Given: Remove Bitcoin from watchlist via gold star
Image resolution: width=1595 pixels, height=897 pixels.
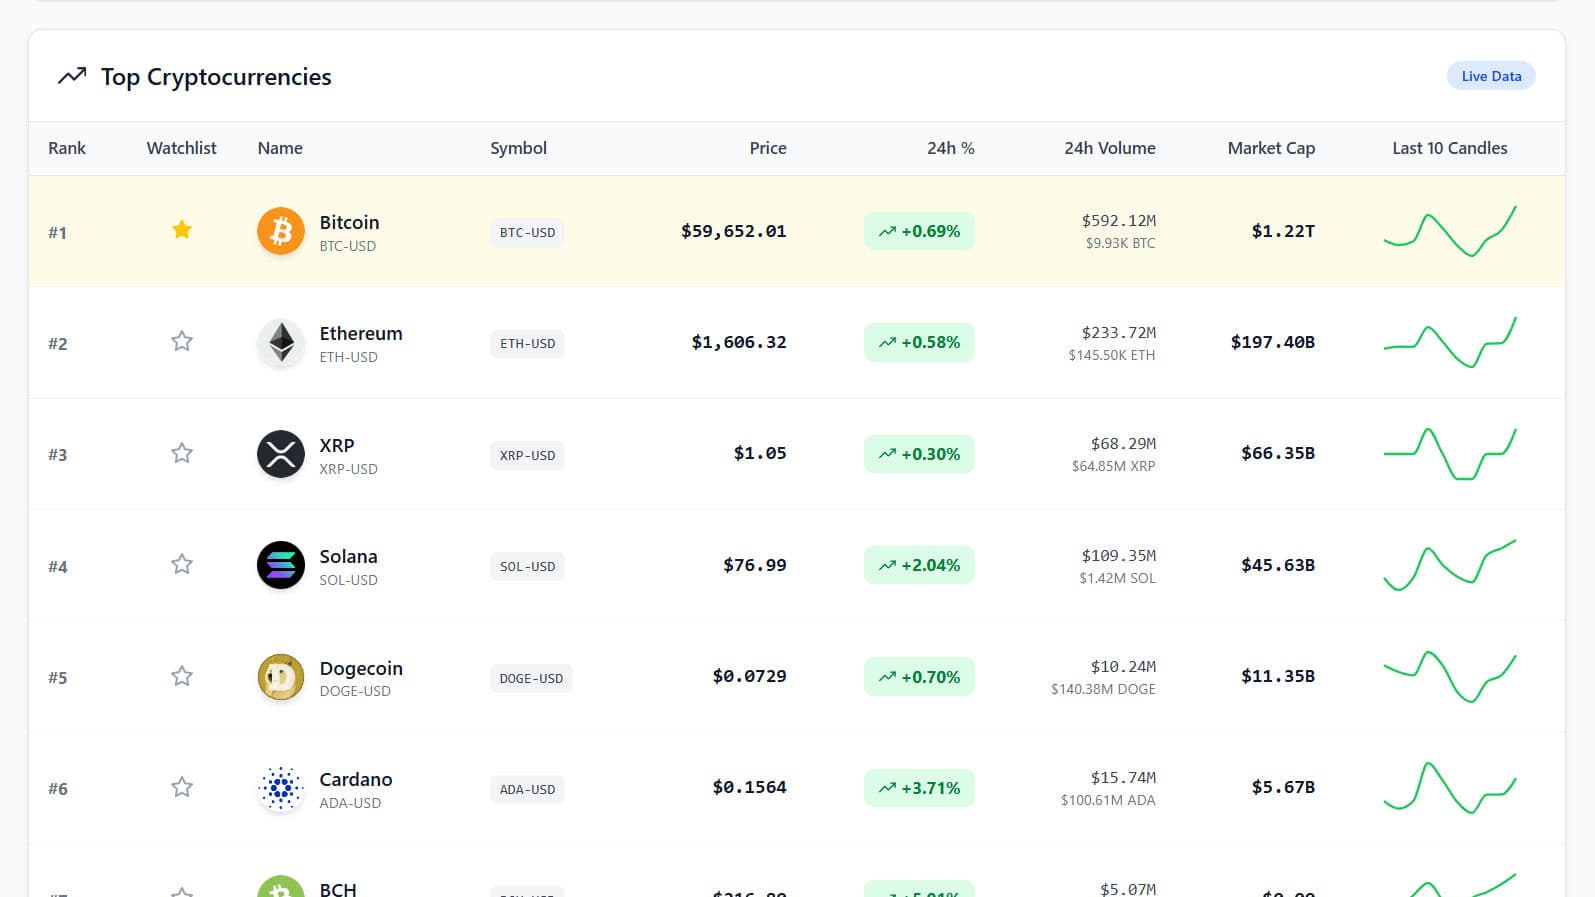Looking at the screenshot, I should (181, 230).
